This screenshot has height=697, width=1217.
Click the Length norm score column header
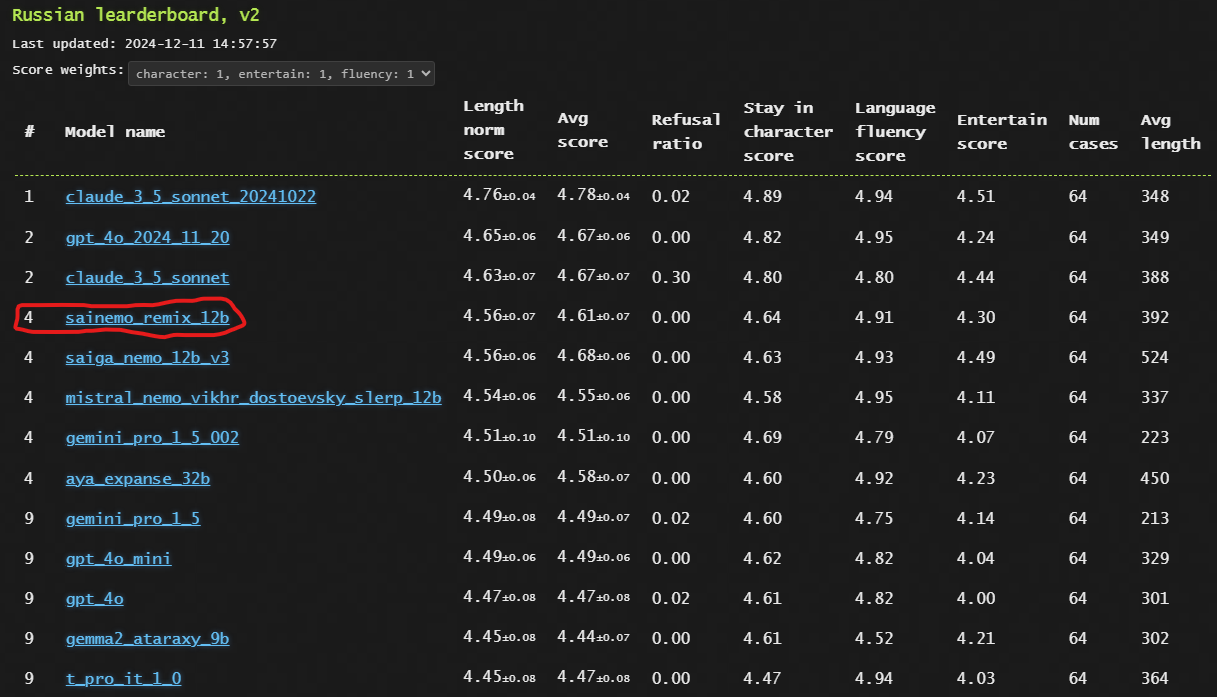[x=493, y=130]
